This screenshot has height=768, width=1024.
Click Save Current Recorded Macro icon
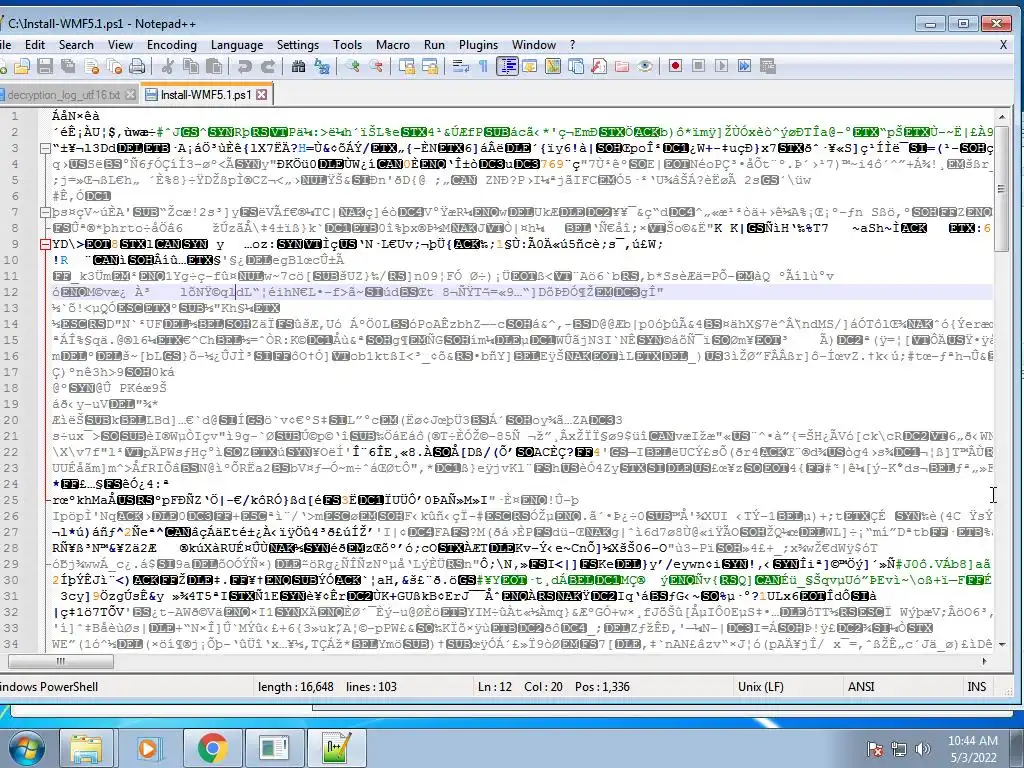pos(768,66)
